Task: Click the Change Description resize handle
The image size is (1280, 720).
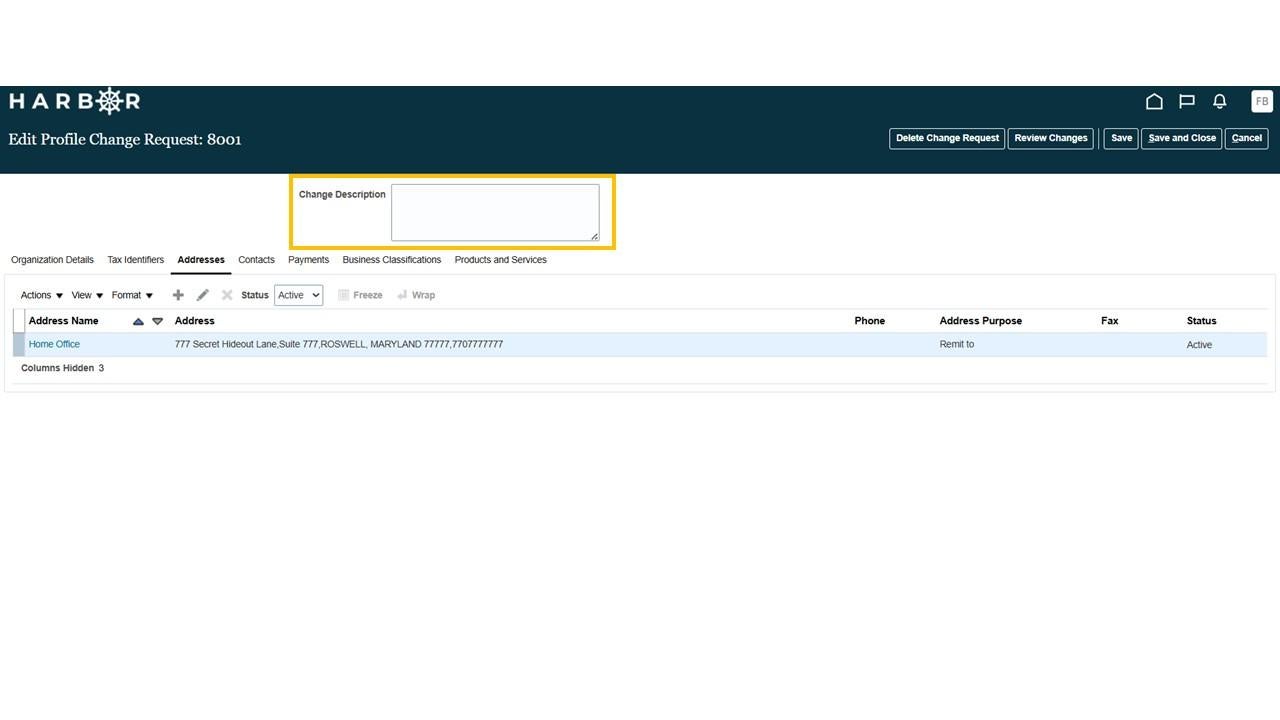Action: (594, 236)
